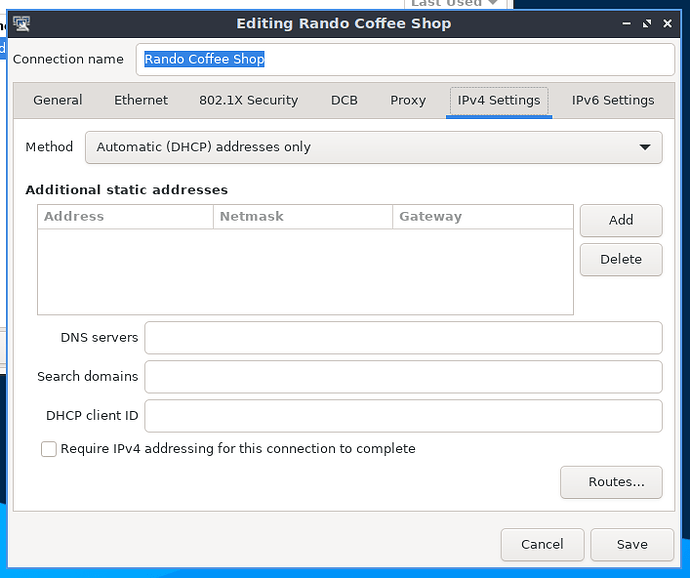
Task: Maximize the connection editor window
Action: pyautogui.click(x=647, y=23)
